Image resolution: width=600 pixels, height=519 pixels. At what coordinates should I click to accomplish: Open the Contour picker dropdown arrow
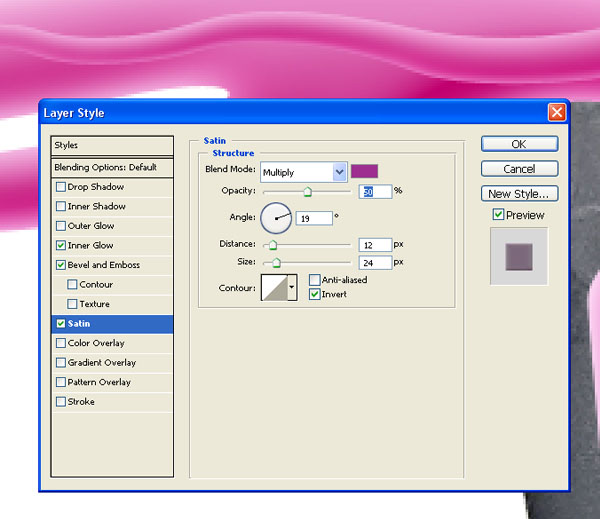(x=292, y=287)
